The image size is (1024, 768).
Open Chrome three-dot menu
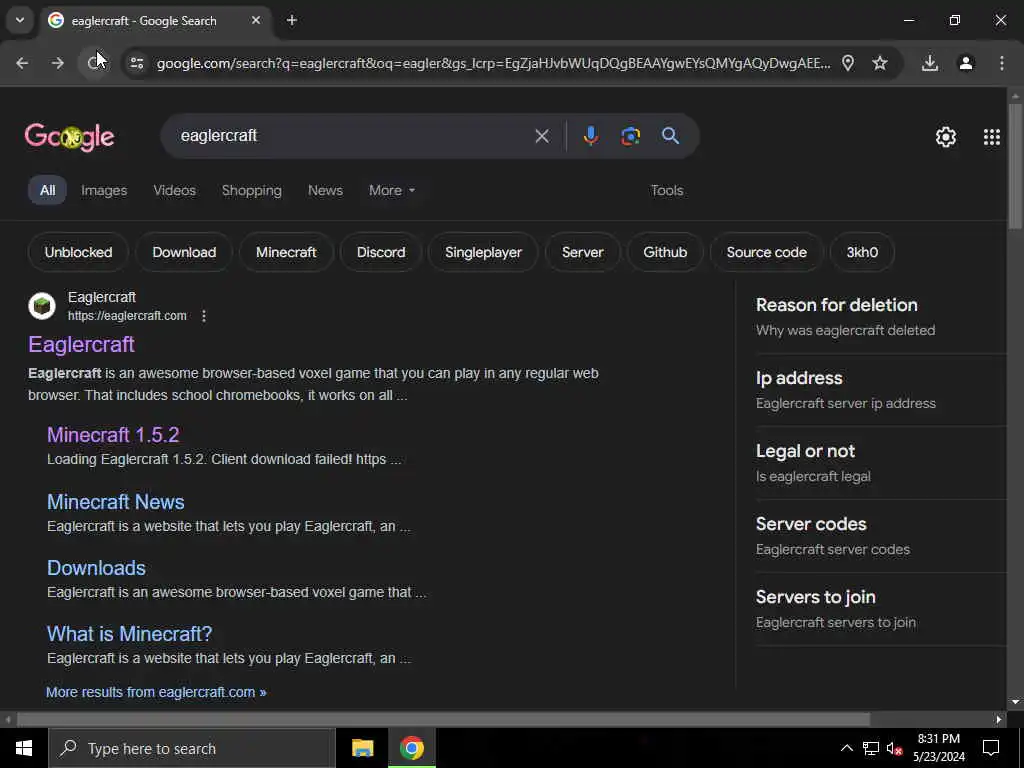pos(1002,63)
